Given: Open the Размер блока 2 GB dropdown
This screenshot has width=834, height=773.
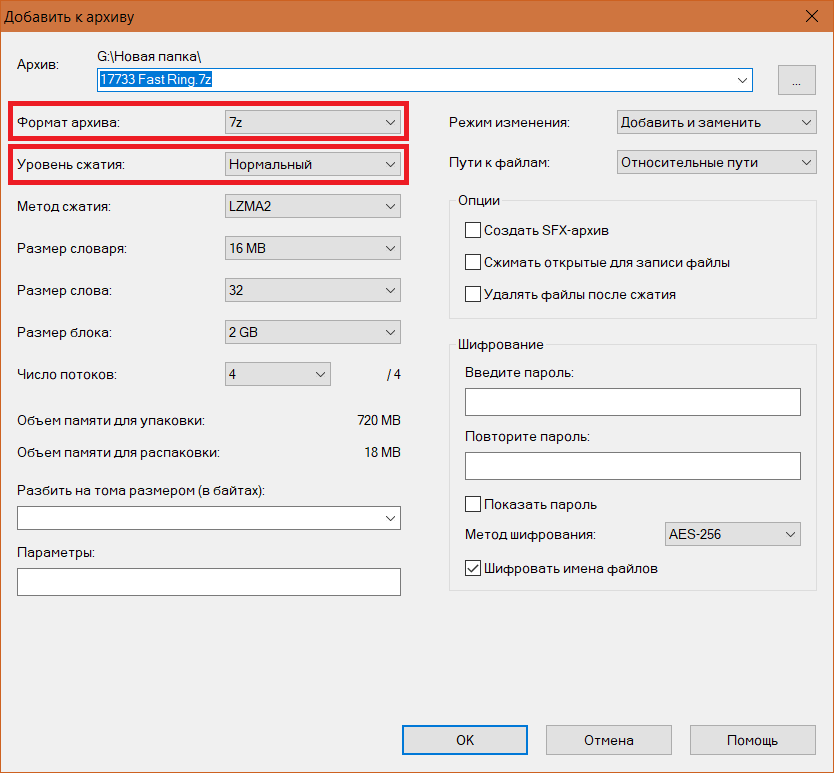Looking at the screenshot, I should tap(313, 333).
